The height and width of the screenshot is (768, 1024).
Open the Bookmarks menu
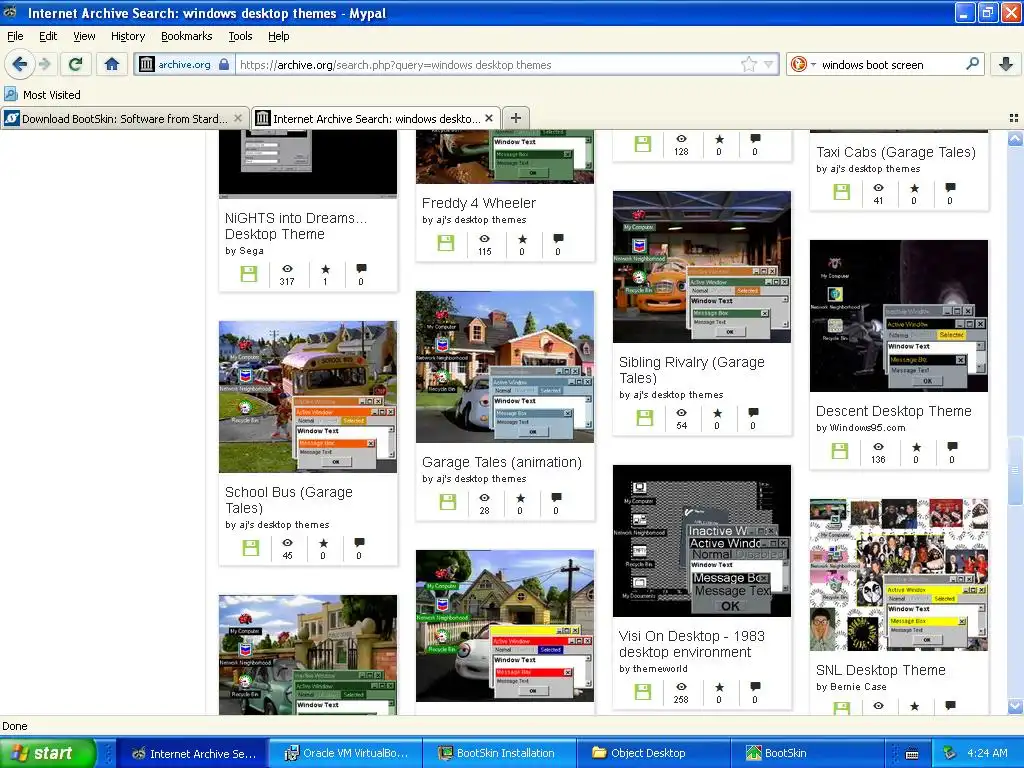point(187,37)
